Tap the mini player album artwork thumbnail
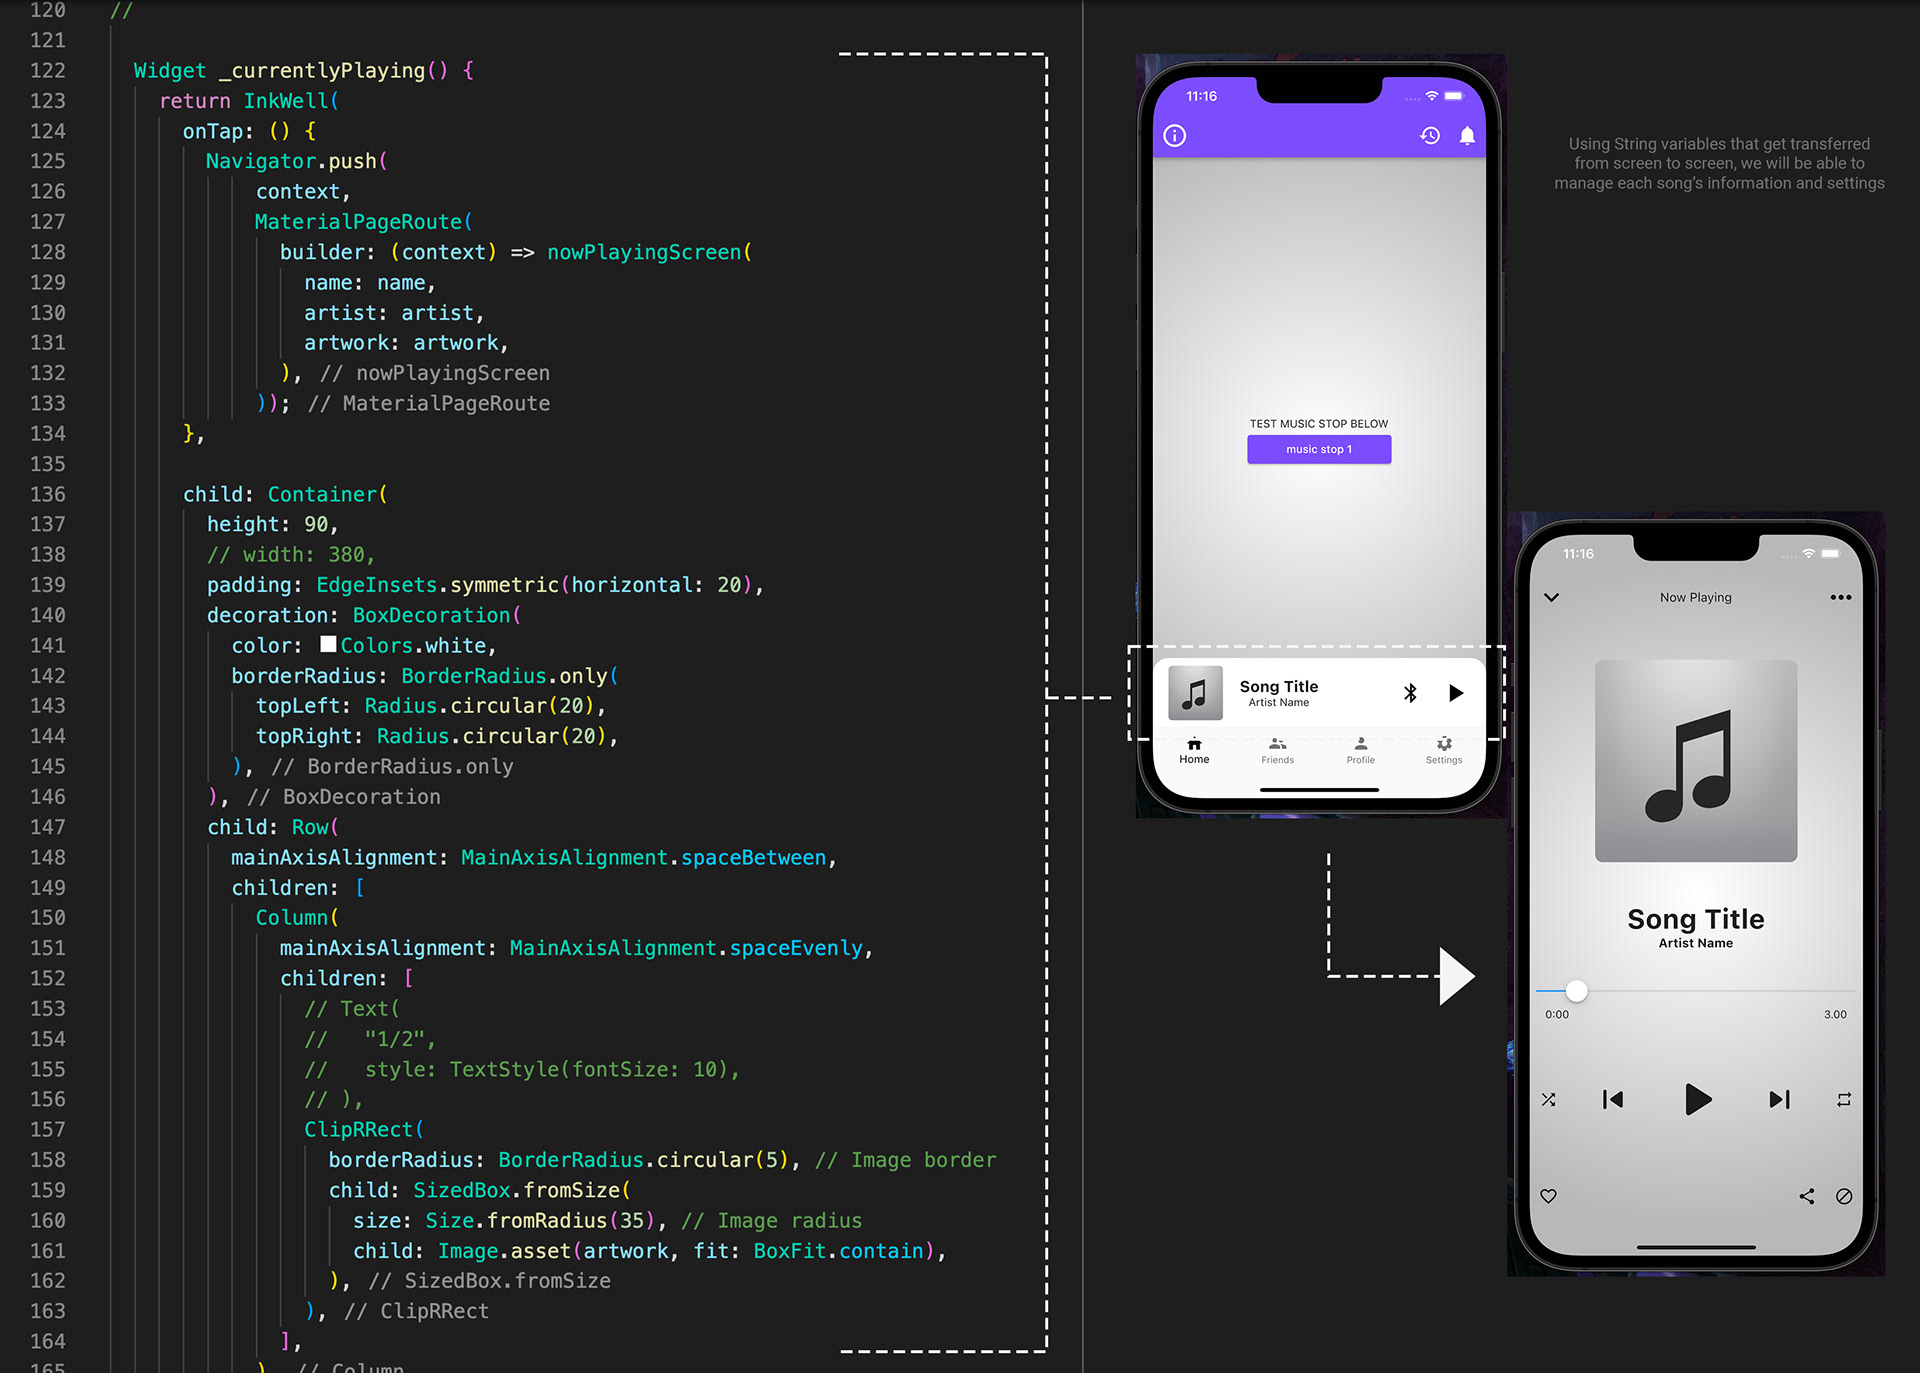Image resolution: width=1920 pixels, height=1373 pixels. (1195, 693)
